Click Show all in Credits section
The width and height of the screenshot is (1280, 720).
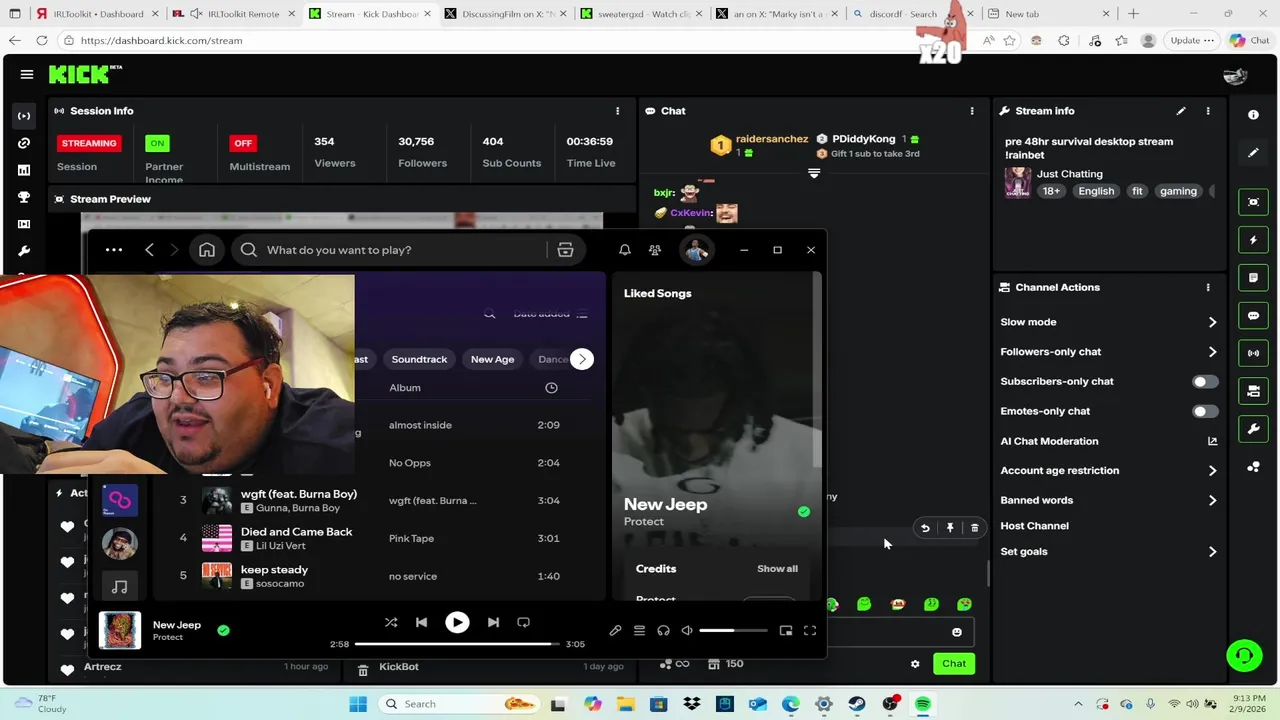pyautogui.click(x=777, y=569)
